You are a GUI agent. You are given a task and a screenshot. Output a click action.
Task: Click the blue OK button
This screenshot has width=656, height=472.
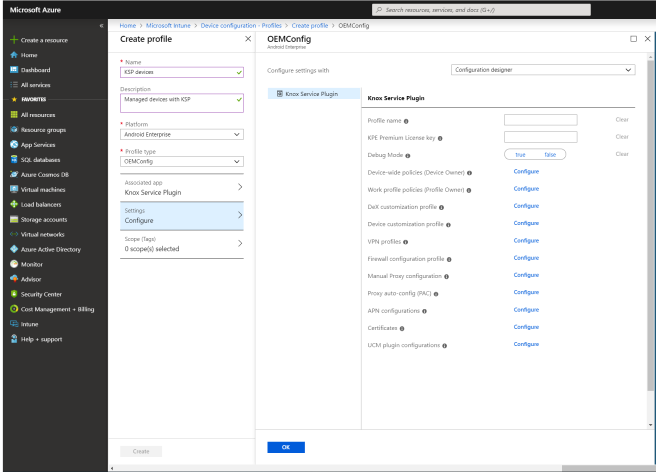pyautogui.click(x=286, y=447)
